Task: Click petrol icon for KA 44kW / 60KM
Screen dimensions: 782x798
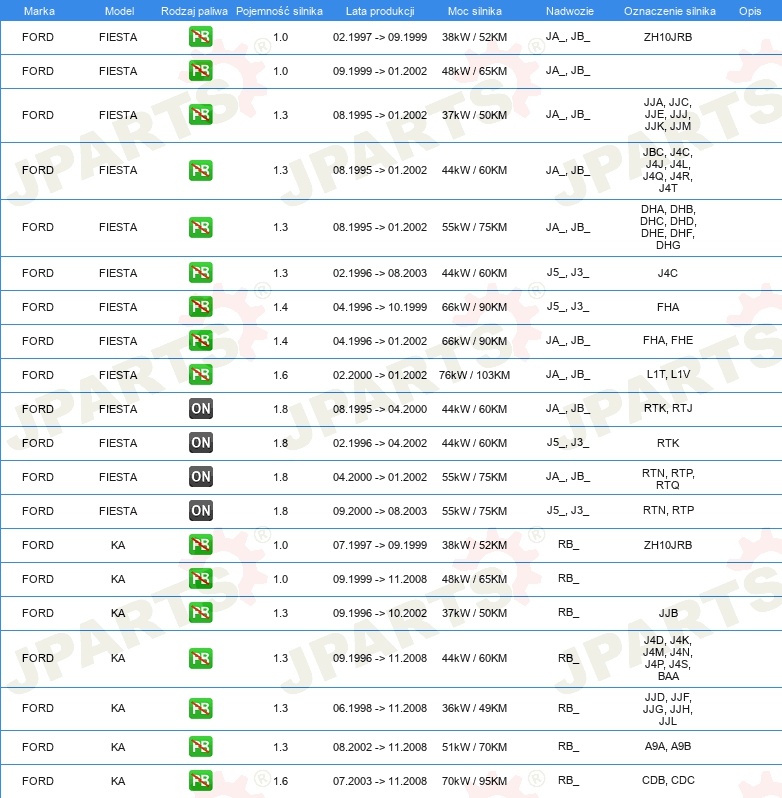Action: pyautogui.click(x=200, y=658)
